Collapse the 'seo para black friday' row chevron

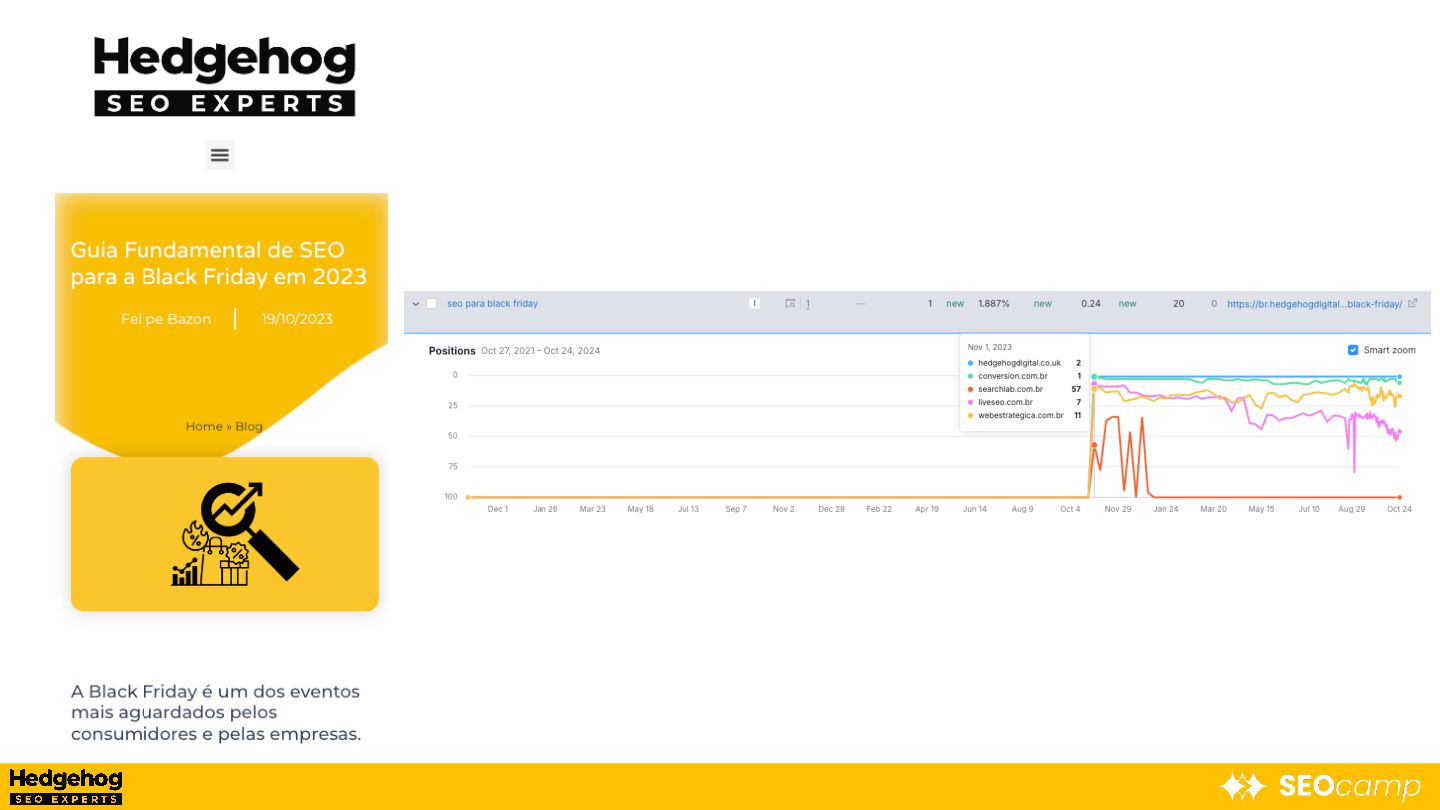point(416,304)
